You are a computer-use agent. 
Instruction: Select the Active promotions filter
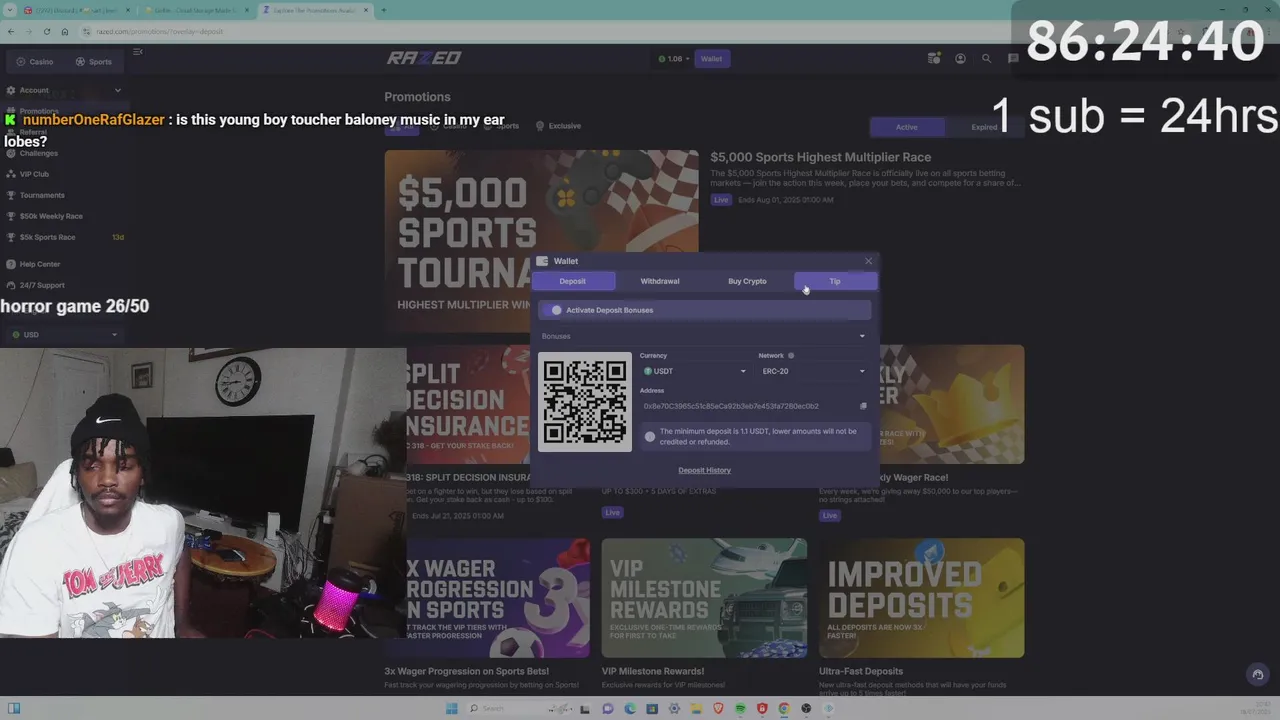(x=906, y=127)
